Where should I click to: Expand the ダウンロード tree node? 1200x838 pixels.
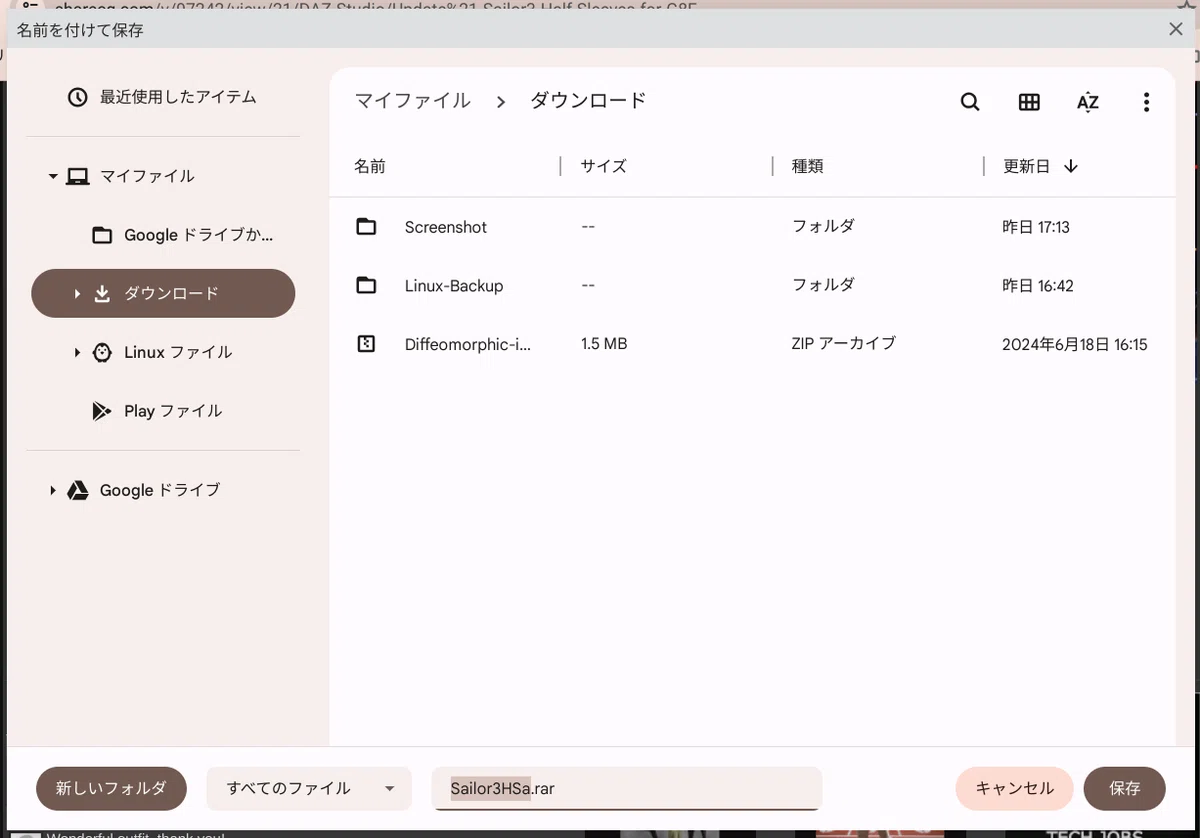pos(77,294)
